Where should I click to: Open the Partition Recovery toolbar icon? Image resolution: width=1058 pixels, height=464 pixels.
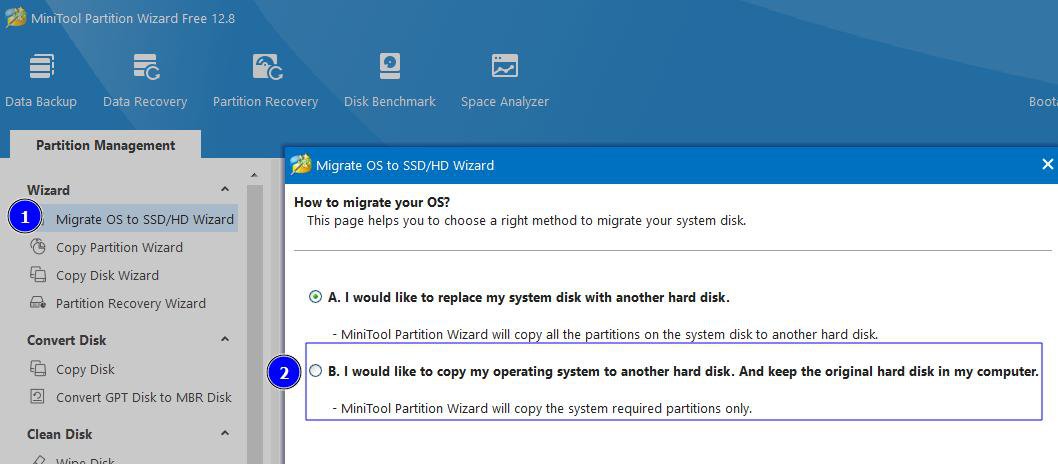click(x=267, y=67)
